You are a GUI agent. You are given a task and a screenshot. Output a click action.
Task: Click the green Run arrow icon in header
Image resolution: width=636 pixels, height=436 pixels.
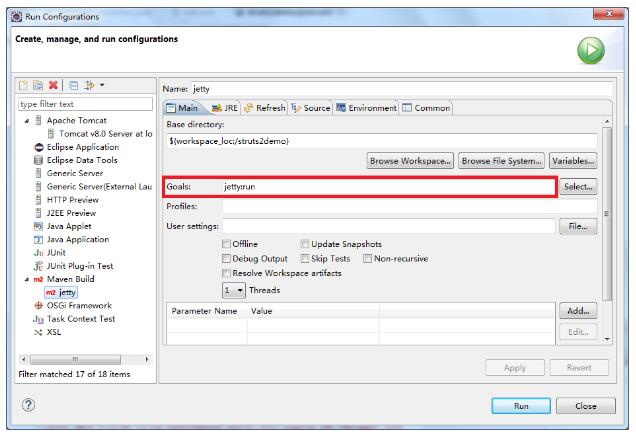pyautogui.click(x=590, y=52)
